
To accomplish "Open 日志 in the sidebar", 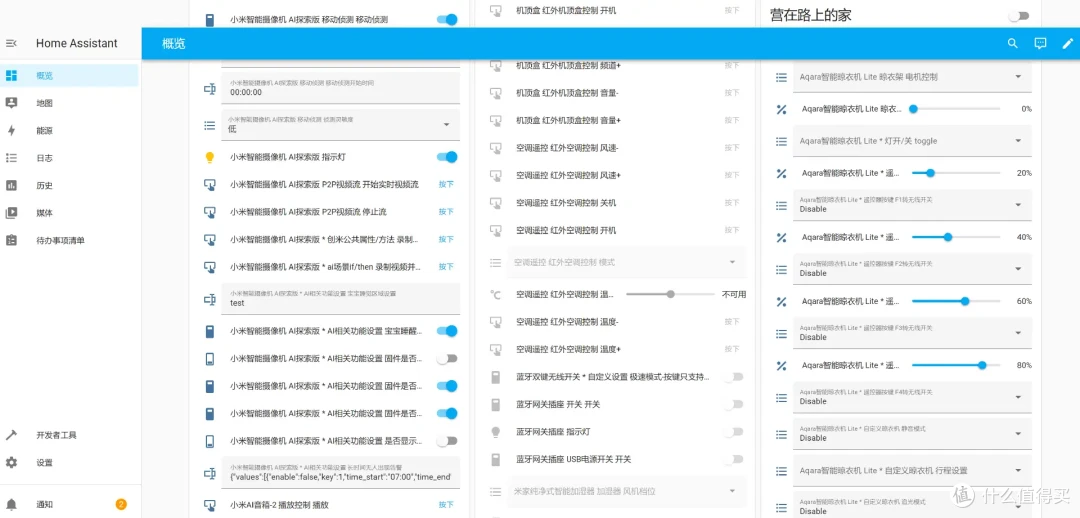I will pos(70,158).
